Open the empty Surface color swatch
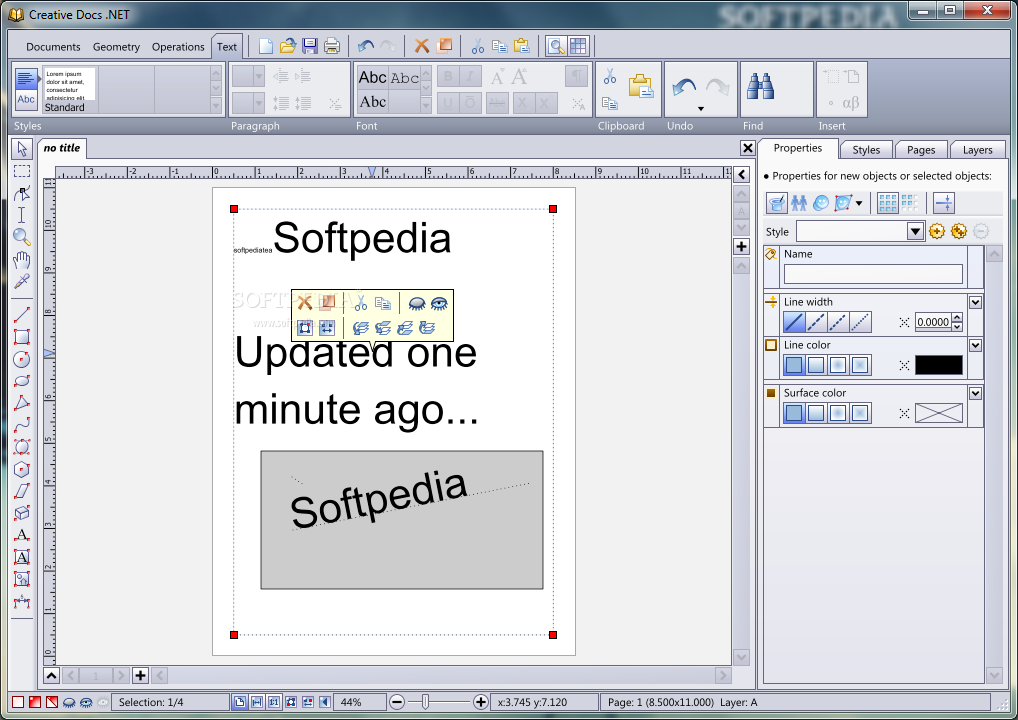 tap(938, 413)
